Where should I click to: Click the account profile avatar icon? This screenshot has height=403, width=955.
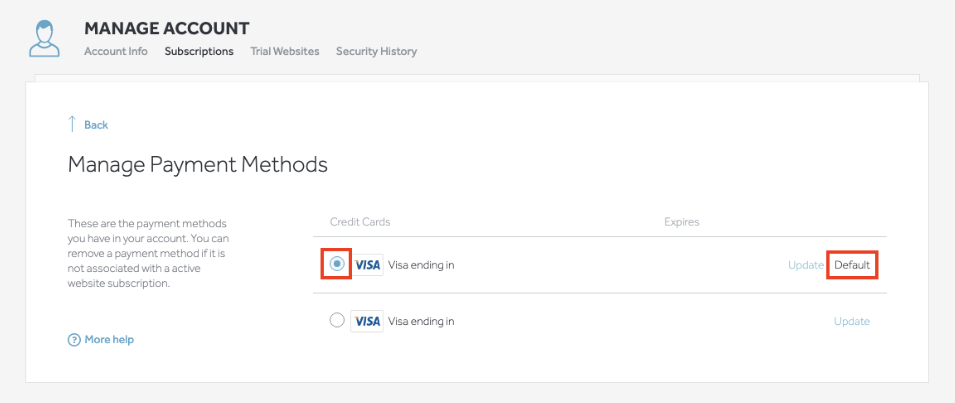coord(44,38)
